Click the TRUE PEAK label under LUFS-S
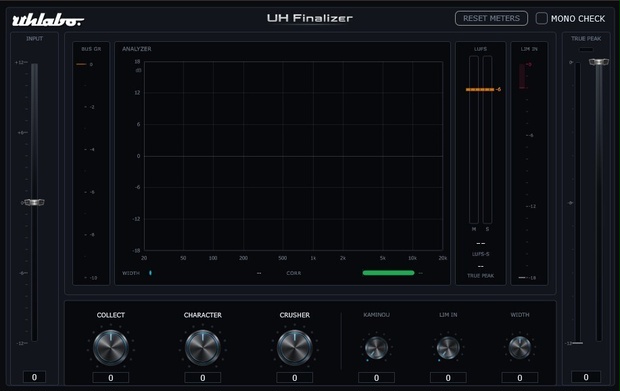The image size is (620, 391). (480, 276)
